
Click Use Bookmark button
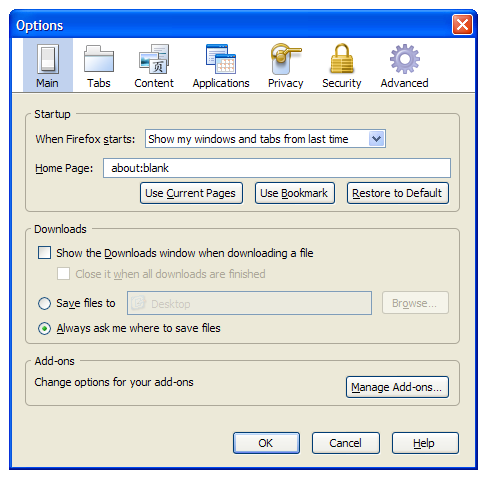click(295, 193)
